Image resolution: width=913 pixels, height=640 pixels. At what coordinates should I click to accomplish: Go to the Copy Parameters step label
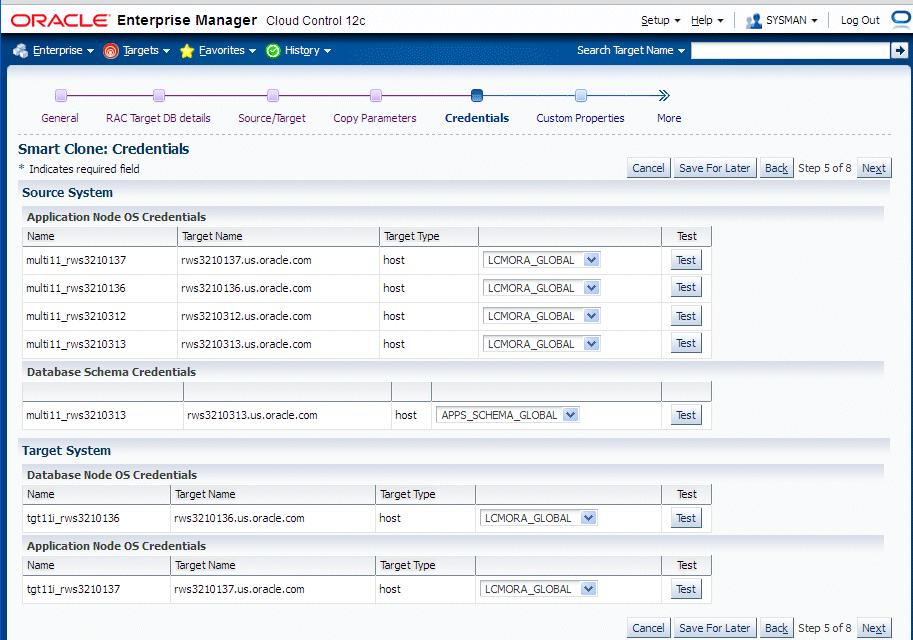tap(375, 118)
